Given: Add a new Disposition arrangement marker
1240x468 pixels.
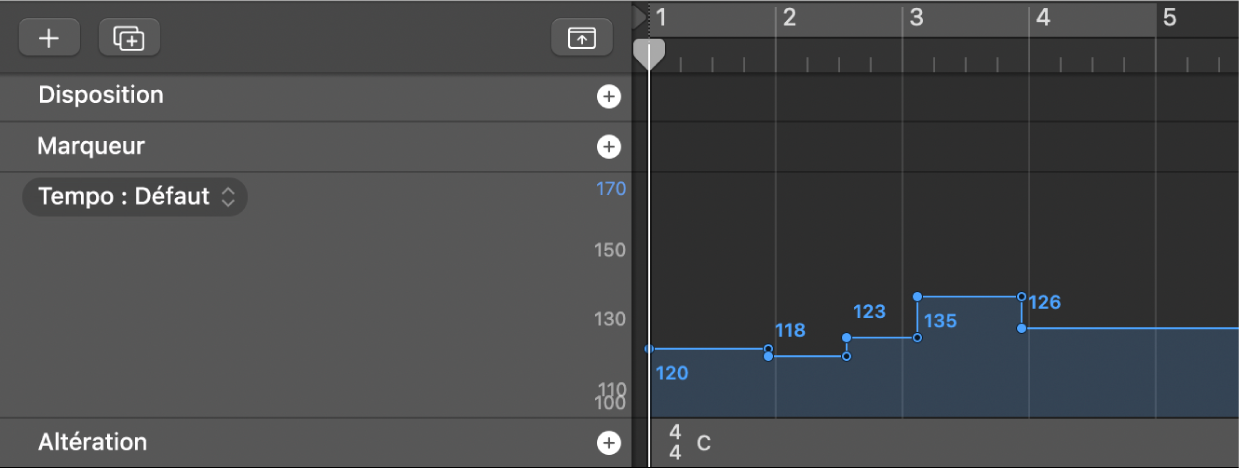Looking at the screenshot, I should click(x=608, y=97).
